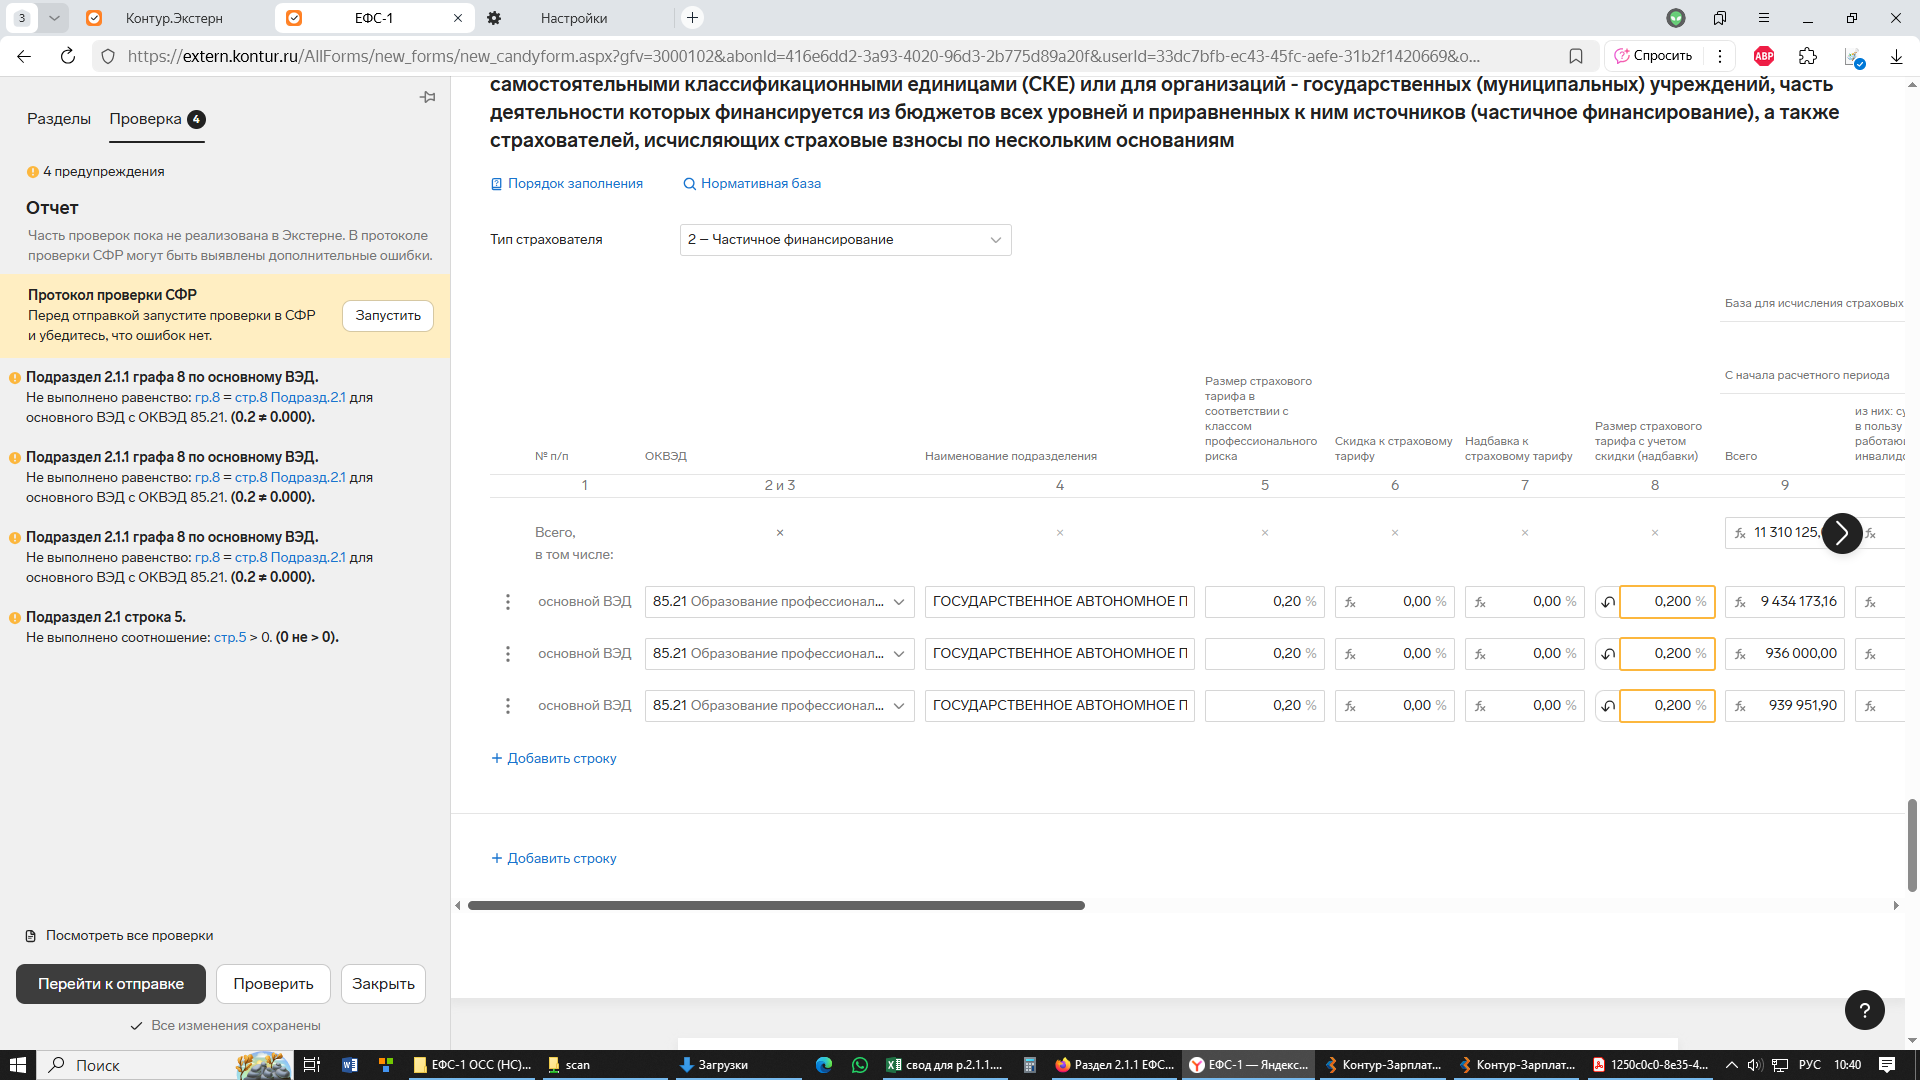The image size is (1920, 1080).
Task: Click the round arrow to scroll table right
Action: coord(1841,533)
